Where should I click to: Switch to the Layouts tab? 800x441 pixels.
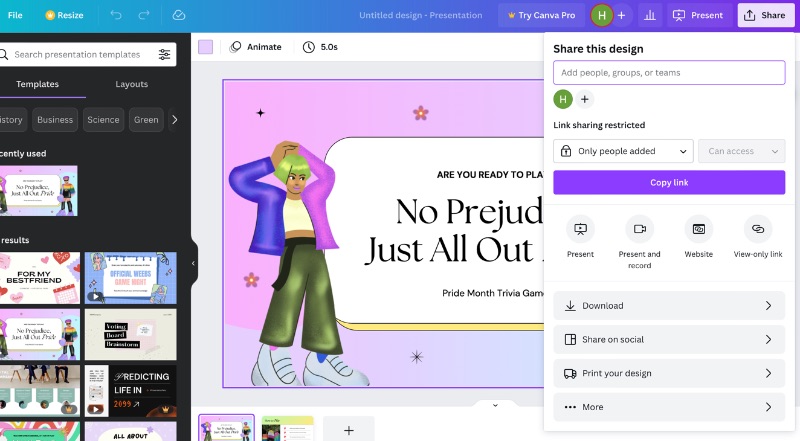(132, 84)
